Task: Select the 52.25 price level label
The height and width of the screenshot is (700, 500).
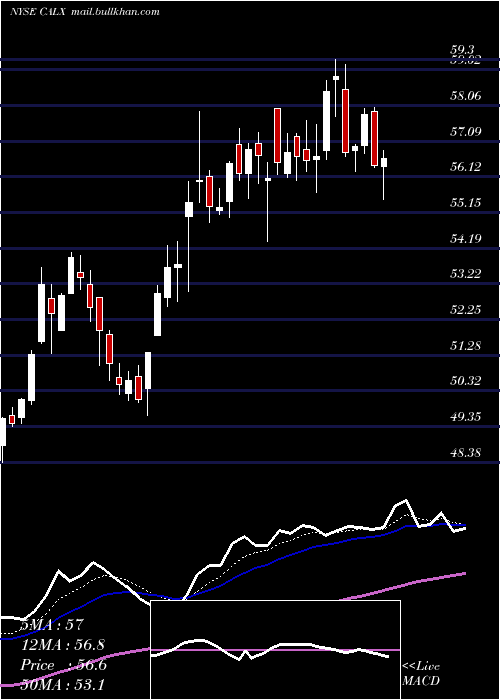Action: click(466, 309)
